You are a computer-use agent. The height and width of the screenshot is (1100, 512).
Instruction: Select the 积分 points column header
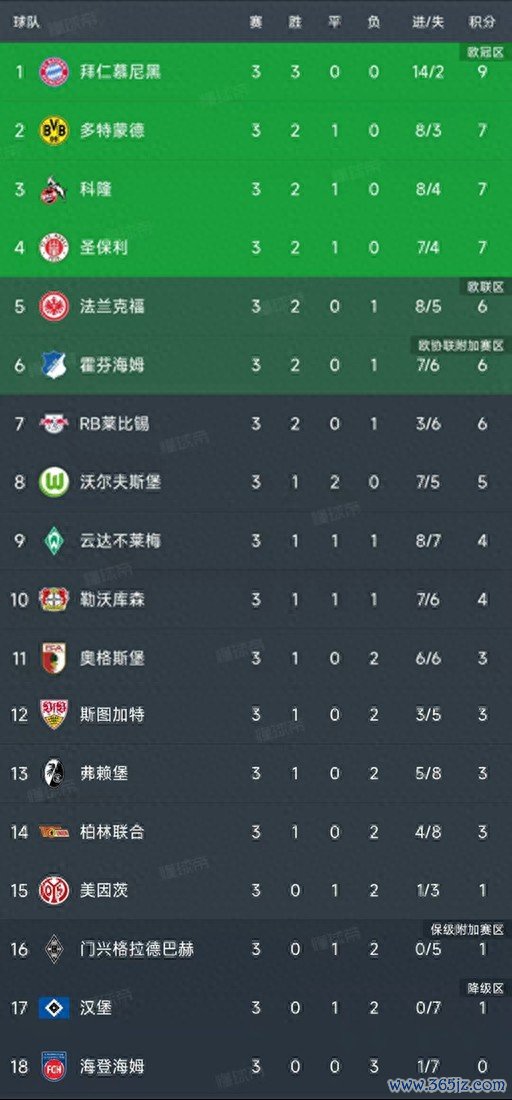[482, 22]
